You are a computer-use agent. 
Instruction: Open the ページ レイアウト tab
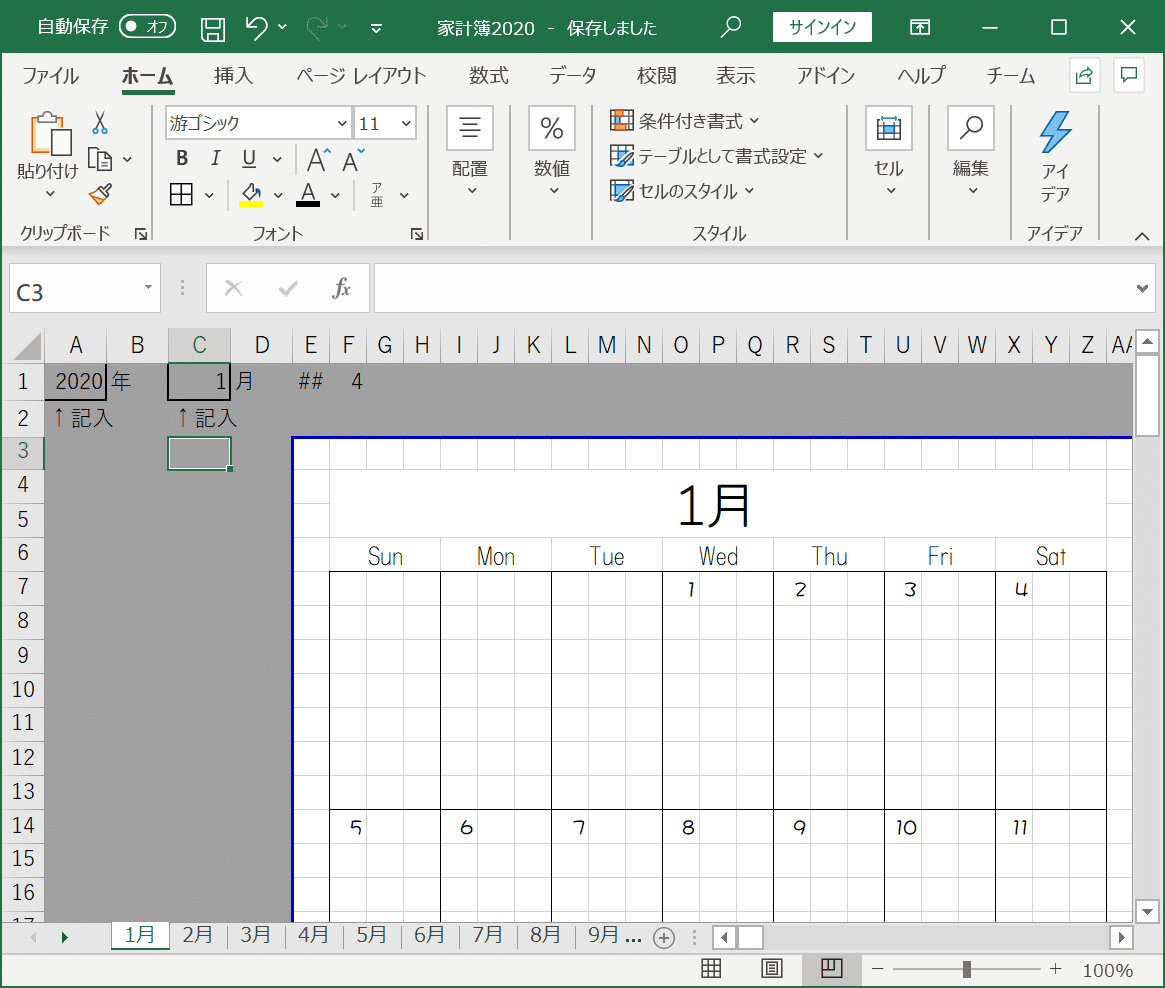[361, 76]
